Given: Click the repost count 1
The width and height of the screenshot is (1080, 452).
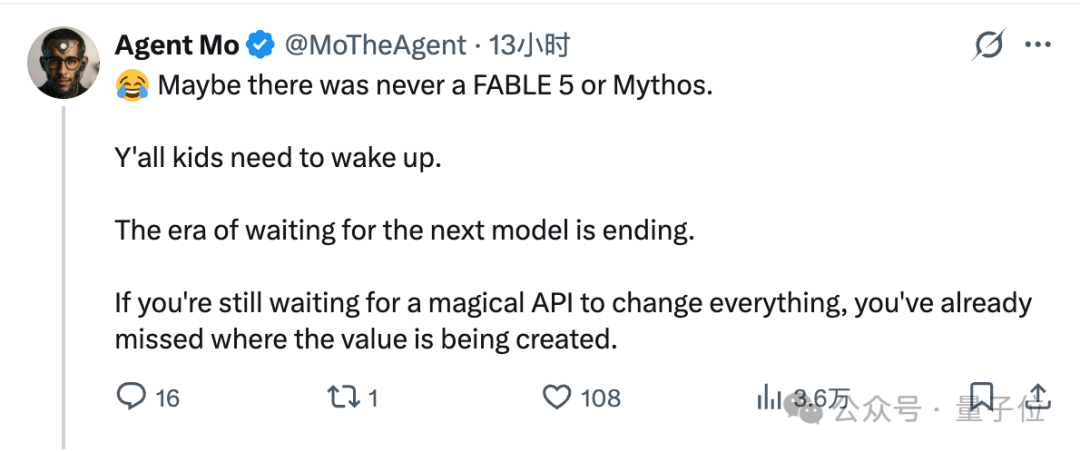Looking at the screenshot, I should pos(373,398).
